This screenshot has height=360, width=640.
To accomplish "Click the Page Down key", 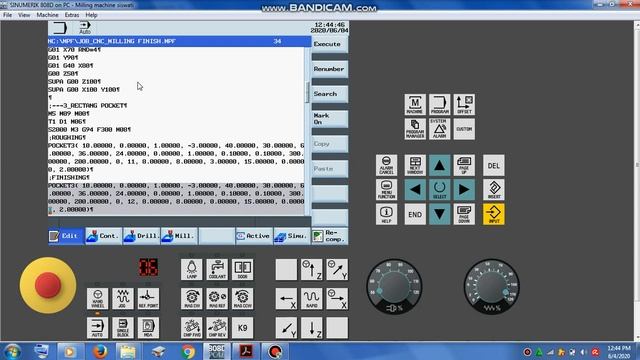I will point(464,214).
